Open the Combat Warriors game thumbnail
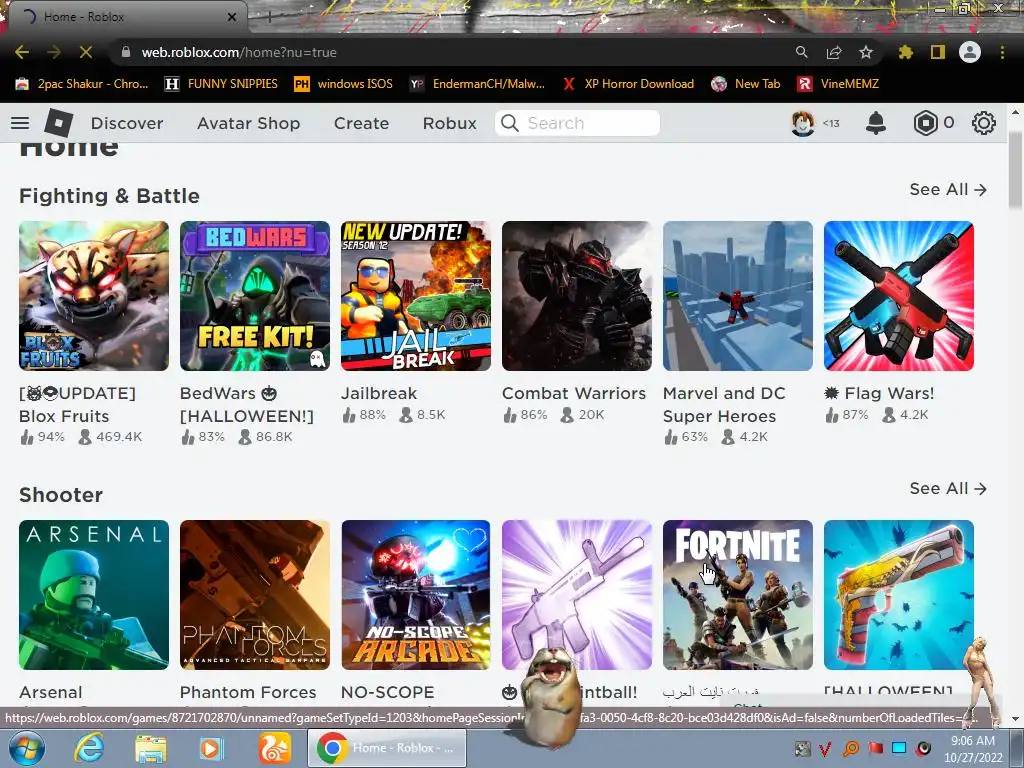1024x768 pixels. pyautogui.click(x=577, y=296)
